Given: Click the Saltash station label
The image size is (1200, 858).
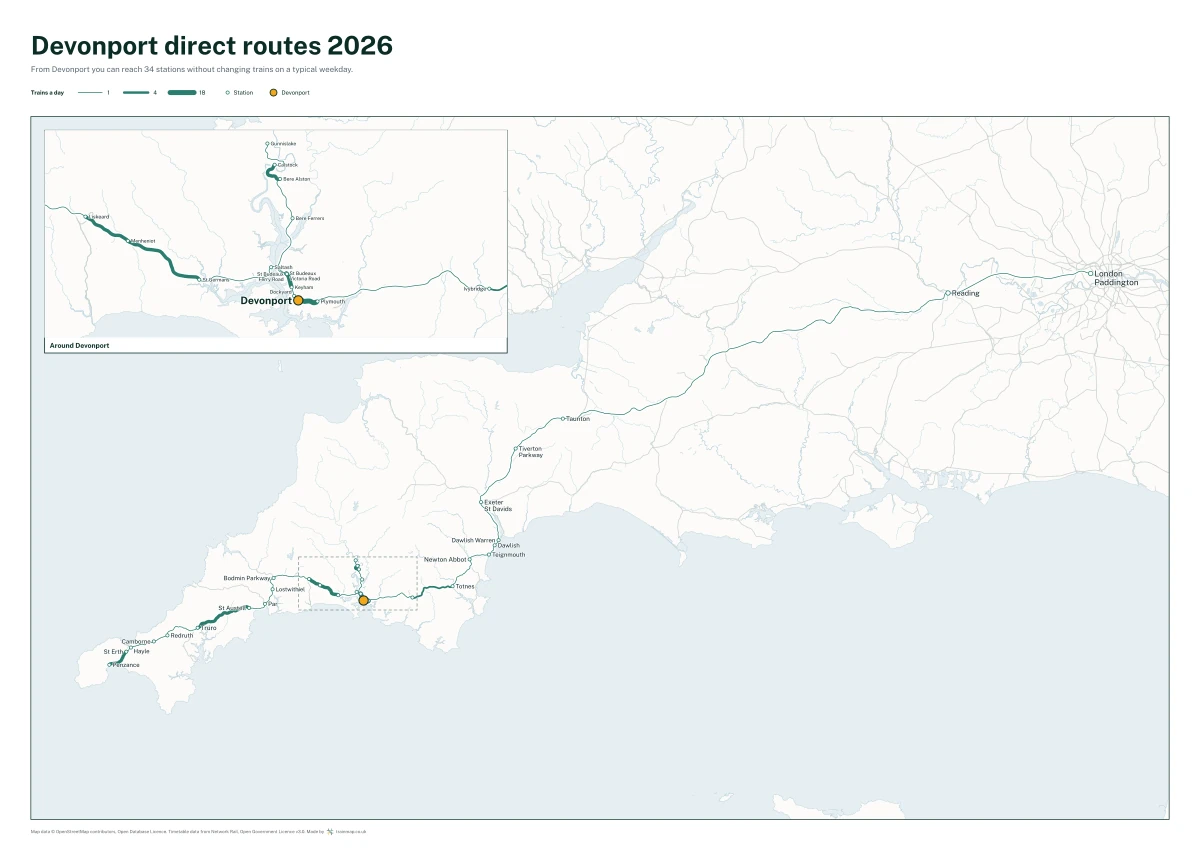Looking at the screenshot, I should click(283, 267).
